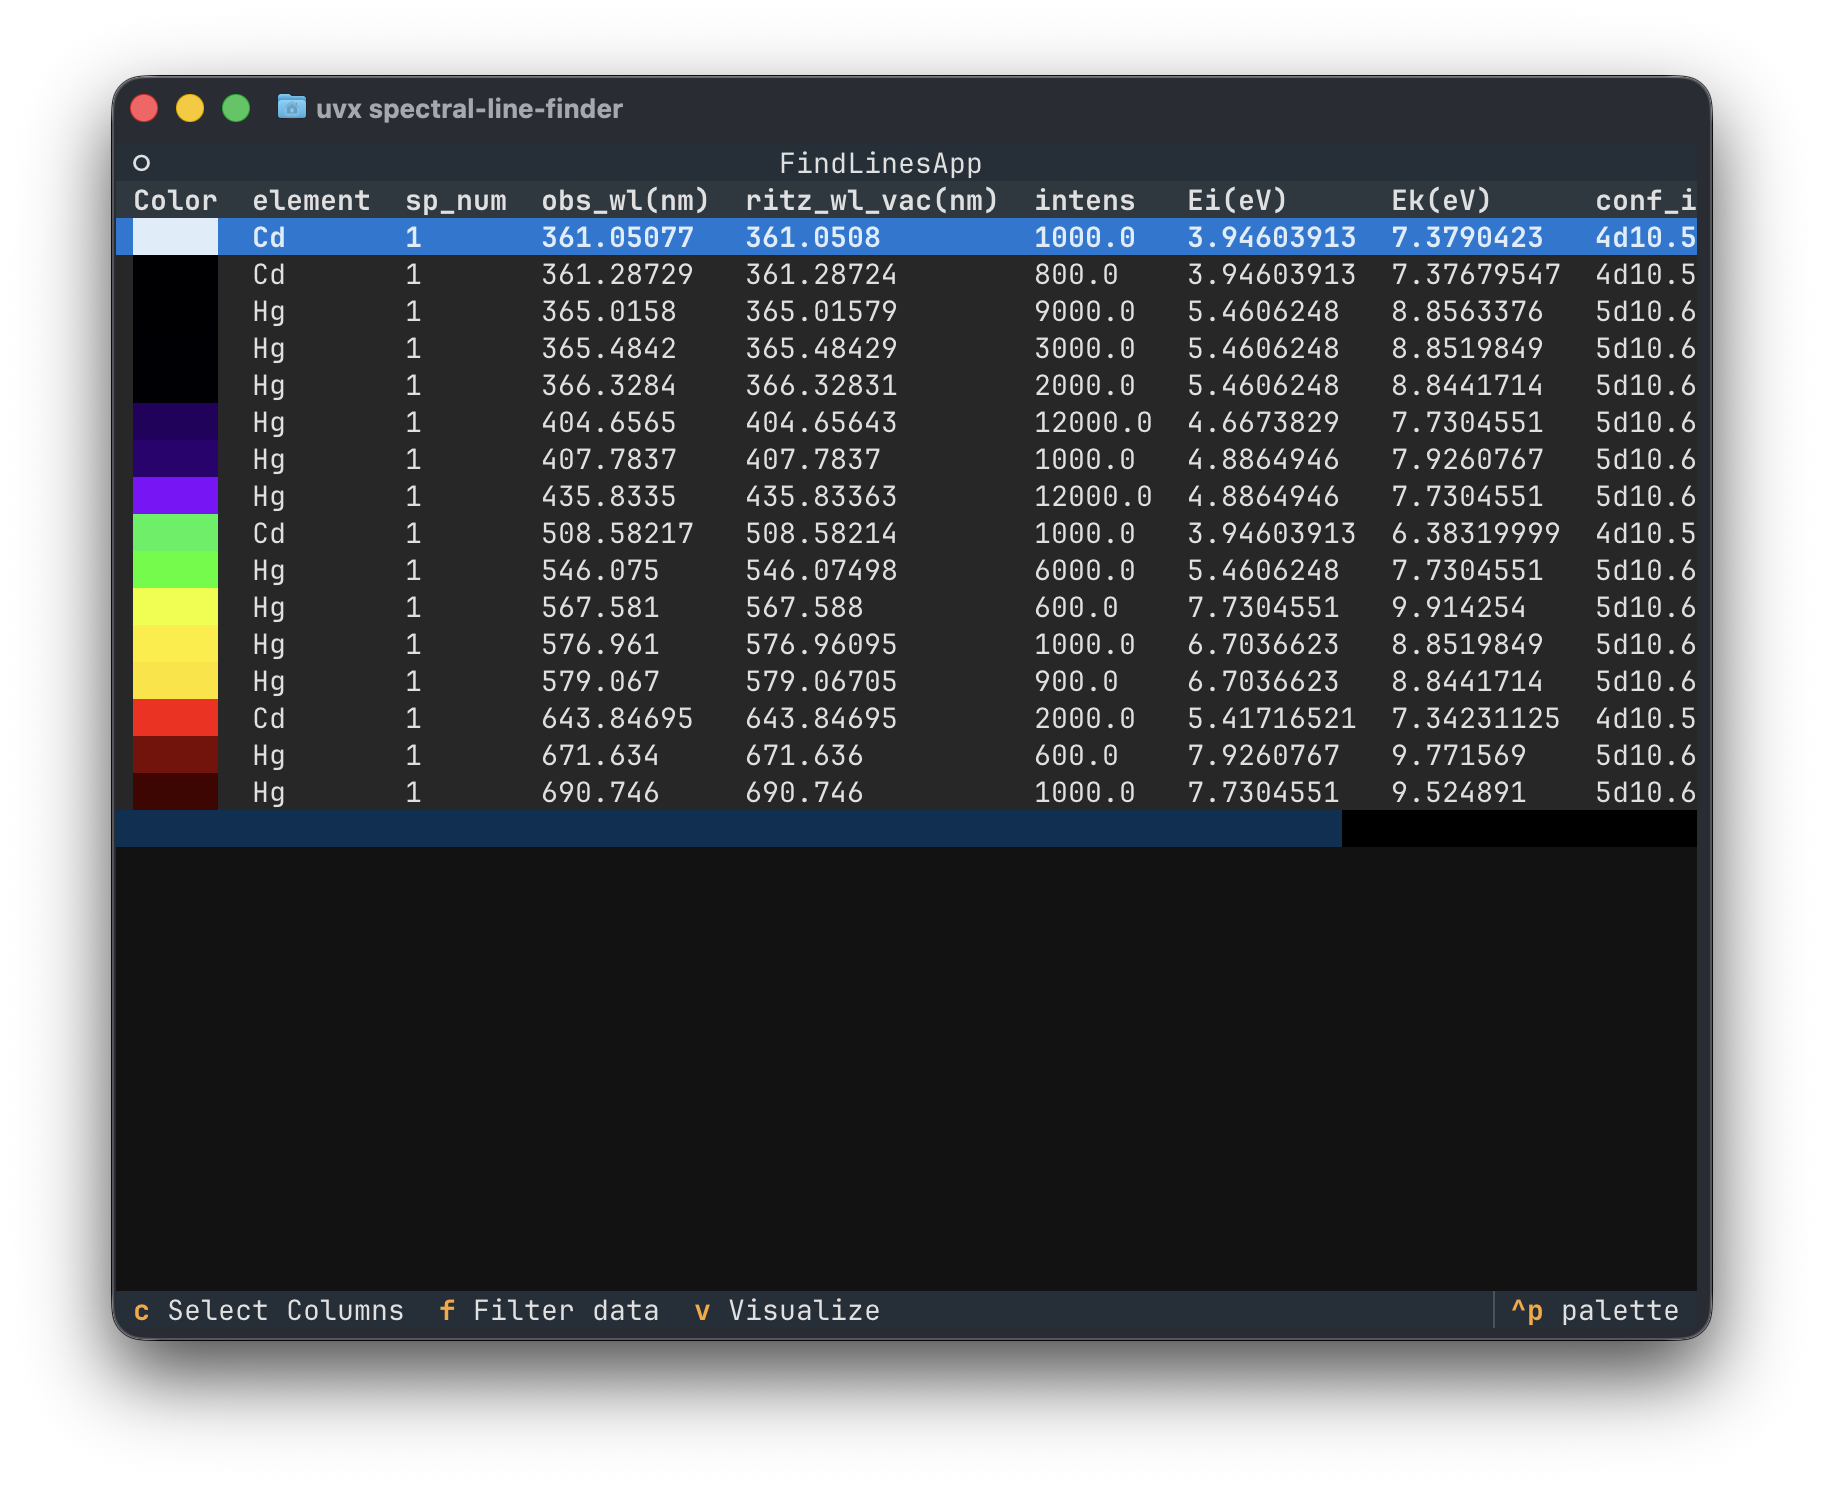Click the Hg element cell in 546.075 row

pyautogui.click(x=269, y=570)
